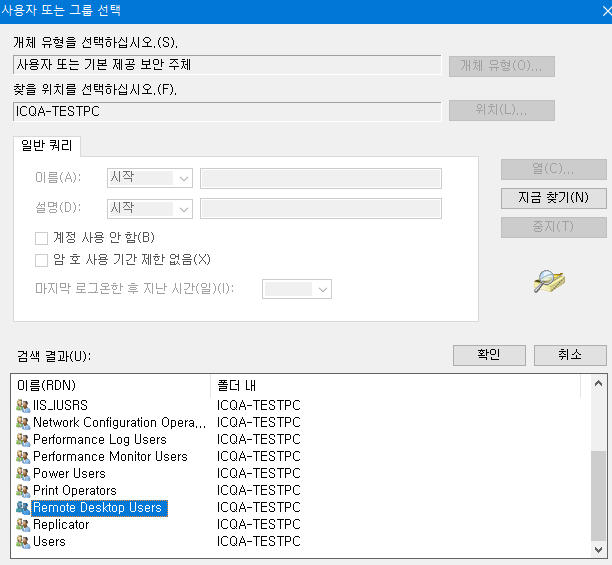Image resolution: width=612 pixels, height=565 pixels.
Task: Select Print Operators entry
Action: click(75, 490)
